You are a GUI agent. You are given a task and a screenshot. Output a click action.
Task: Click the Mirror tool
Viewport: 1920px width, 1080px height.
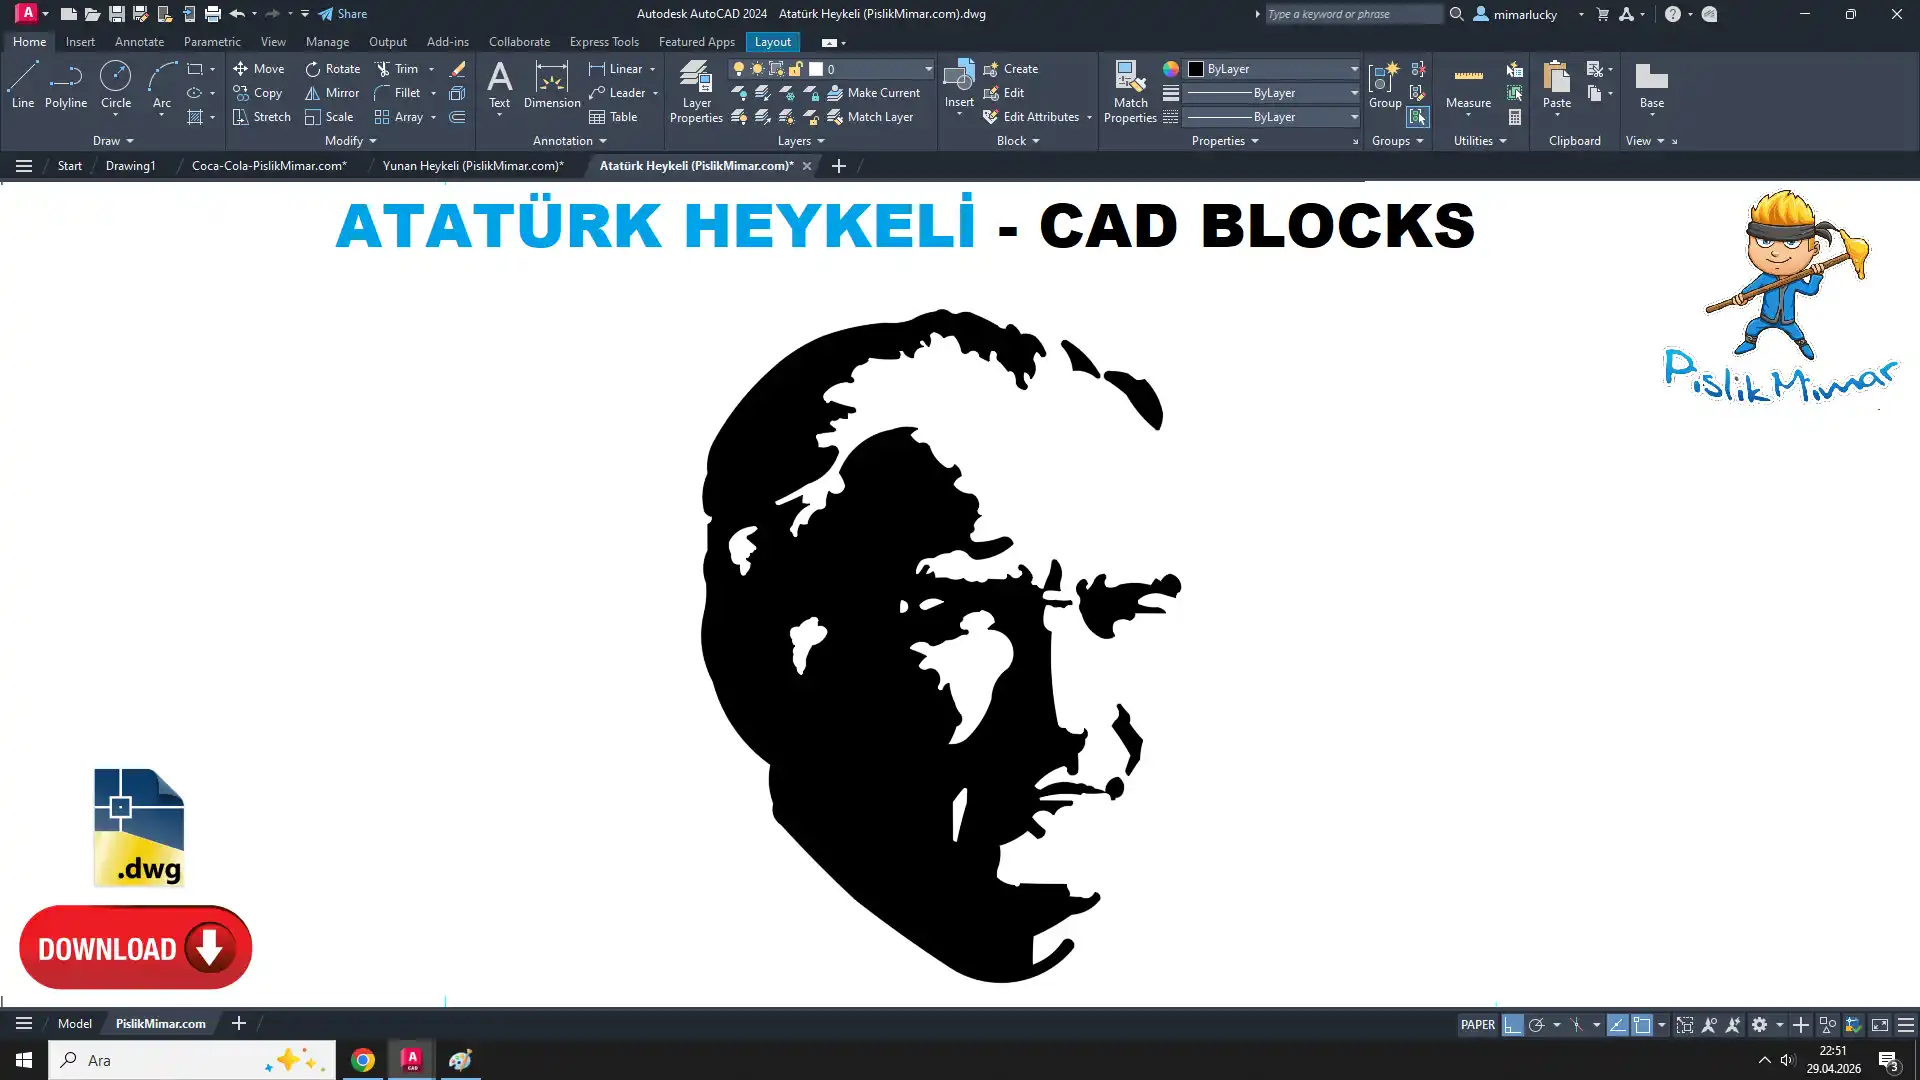[x=332, y=93]
